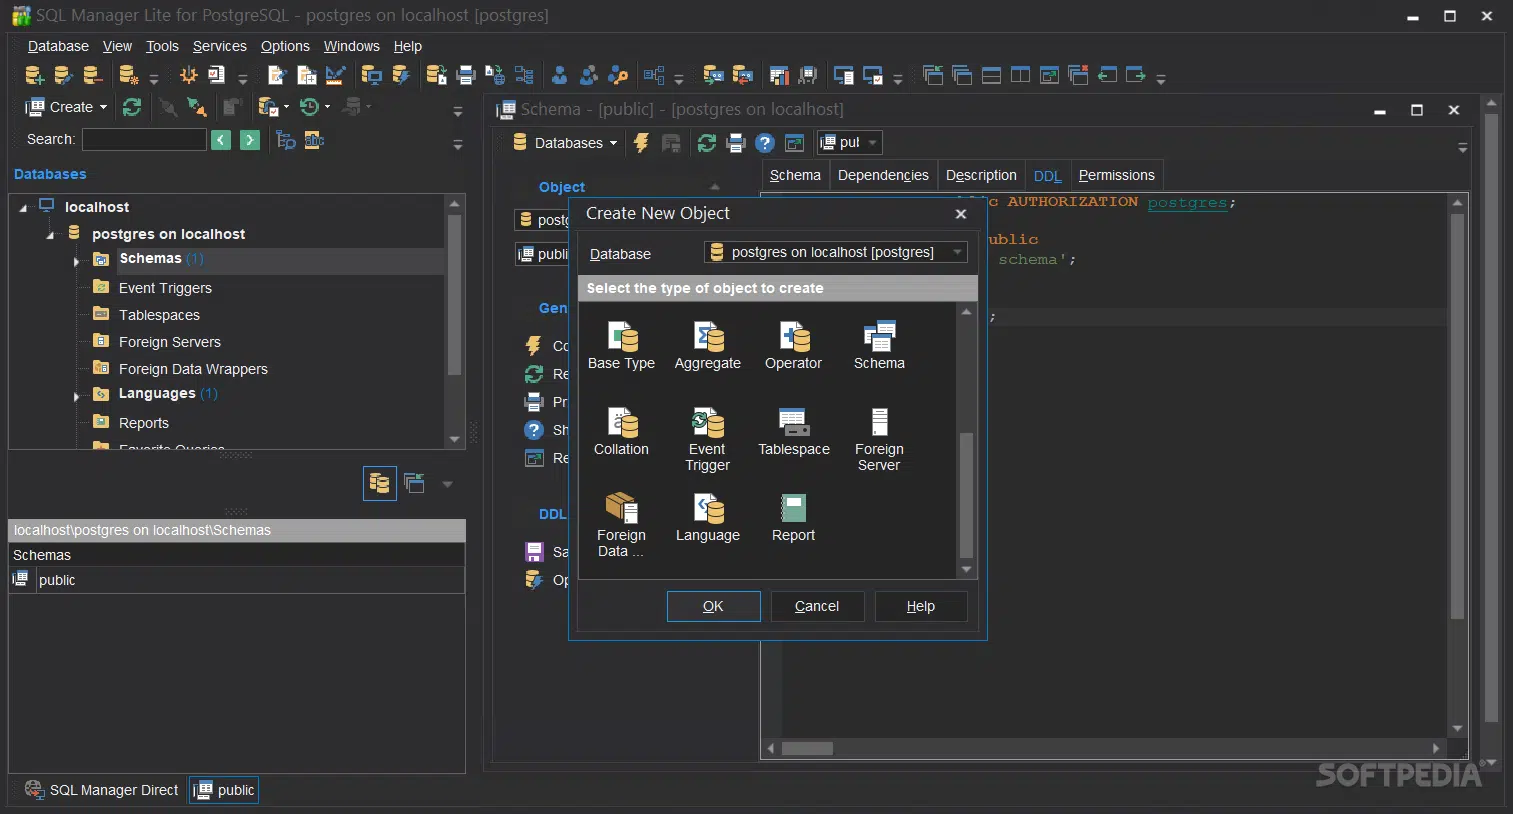1513x814 pixels.
Task: Go to previous search result arrow
Action: (x=221, y=140)
